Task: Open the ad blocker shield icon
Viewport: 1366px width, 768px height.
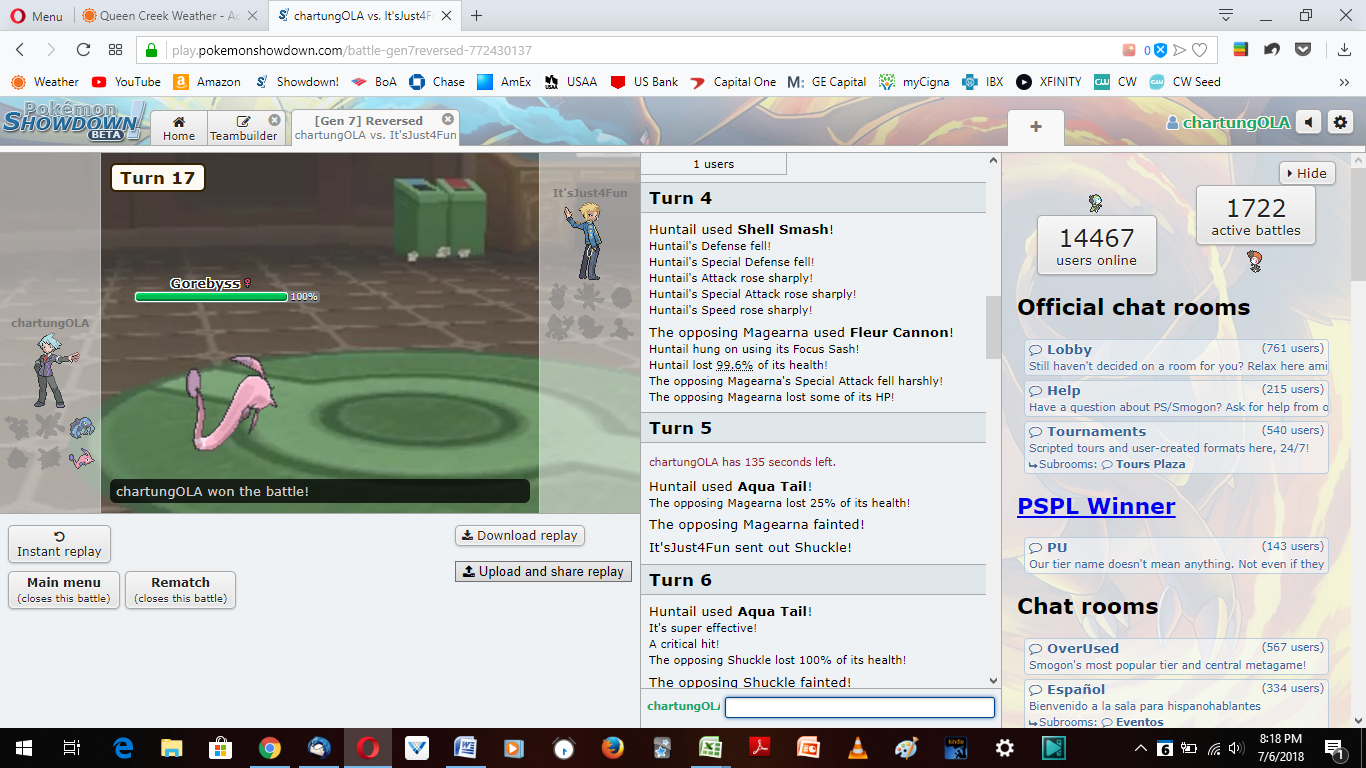Action: click(1160, 50)
